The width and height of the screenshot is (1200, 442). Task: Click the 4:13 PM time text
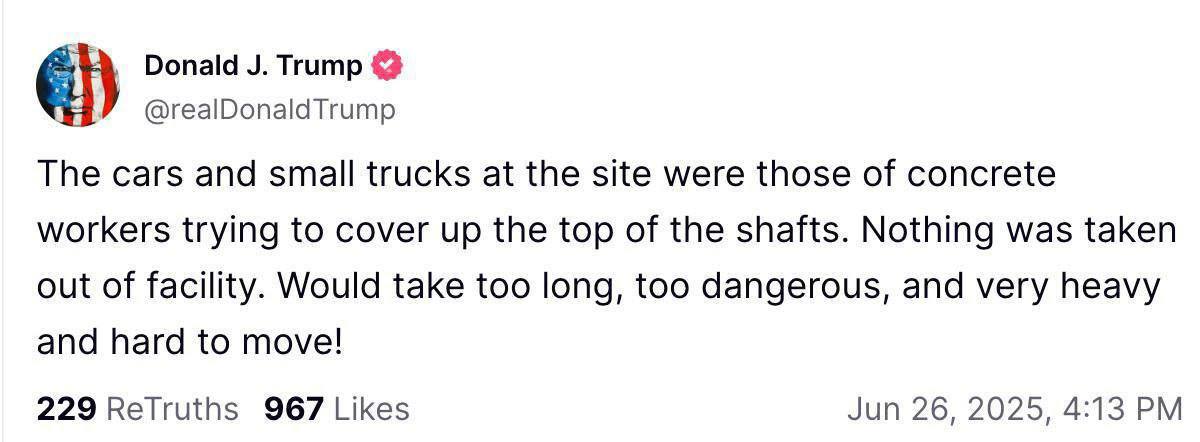pos(1121,409)
